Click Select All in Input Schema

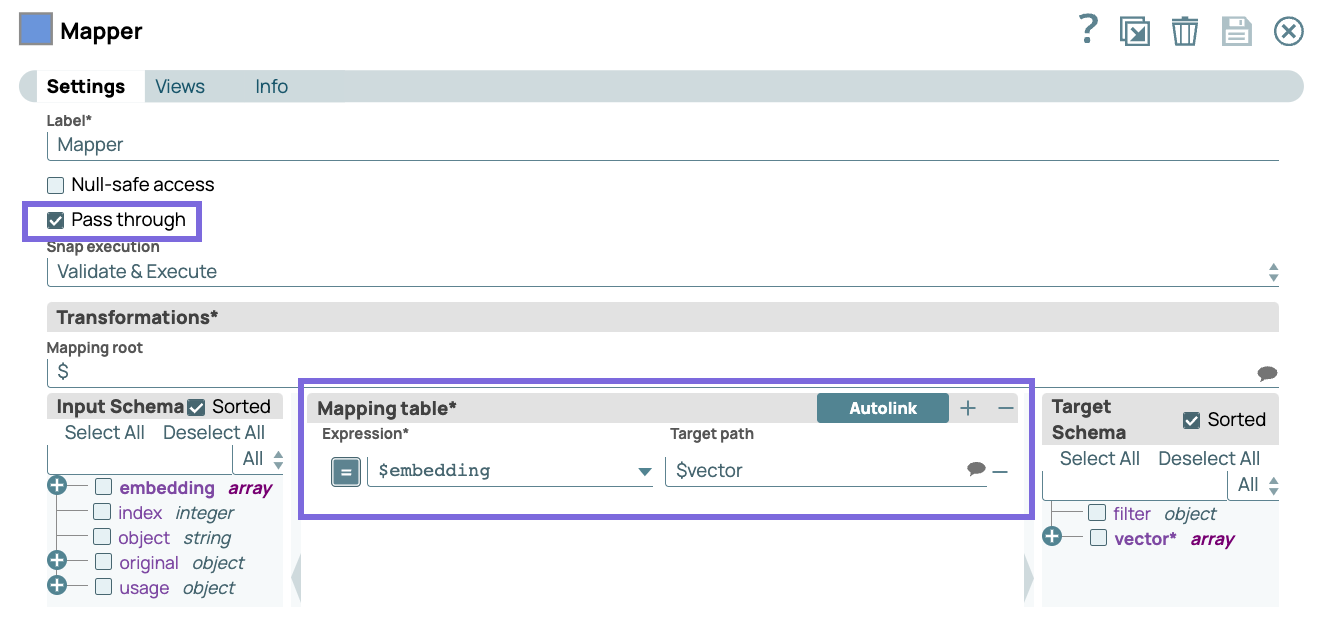pos(105,433)
